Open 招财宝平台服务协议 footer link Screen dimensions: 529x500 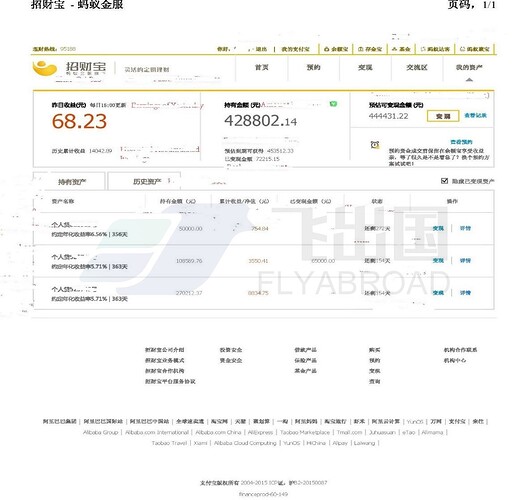pos(170,381)
